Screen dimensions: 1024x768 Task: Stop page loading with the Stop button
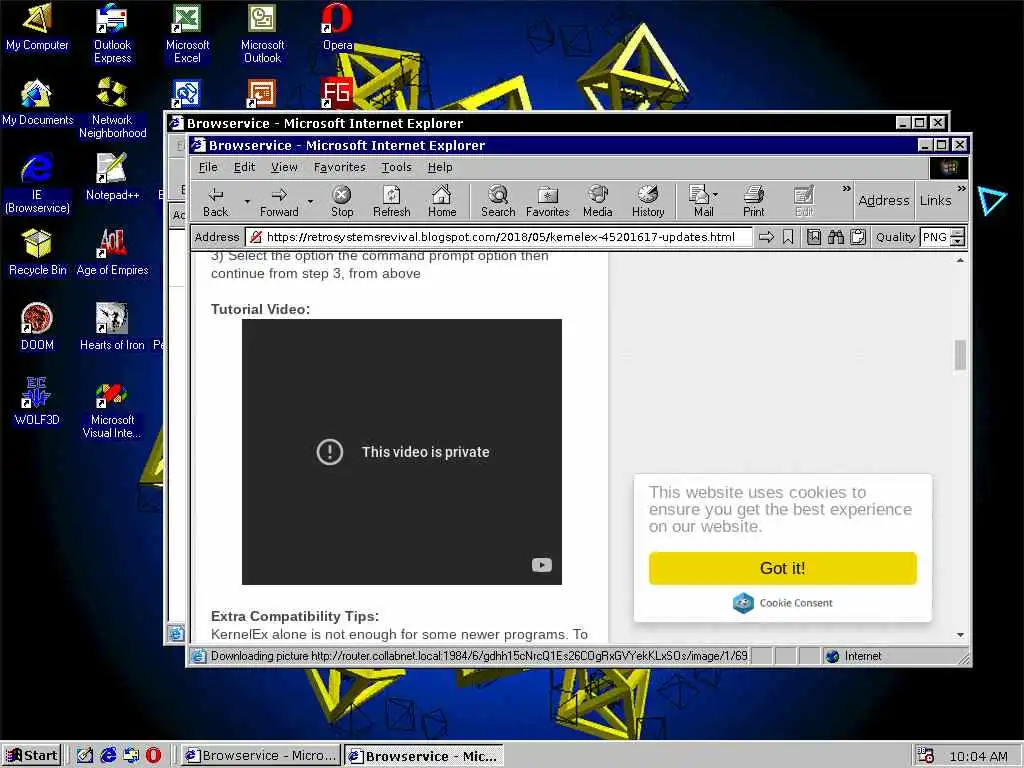(x=342, y=201)
